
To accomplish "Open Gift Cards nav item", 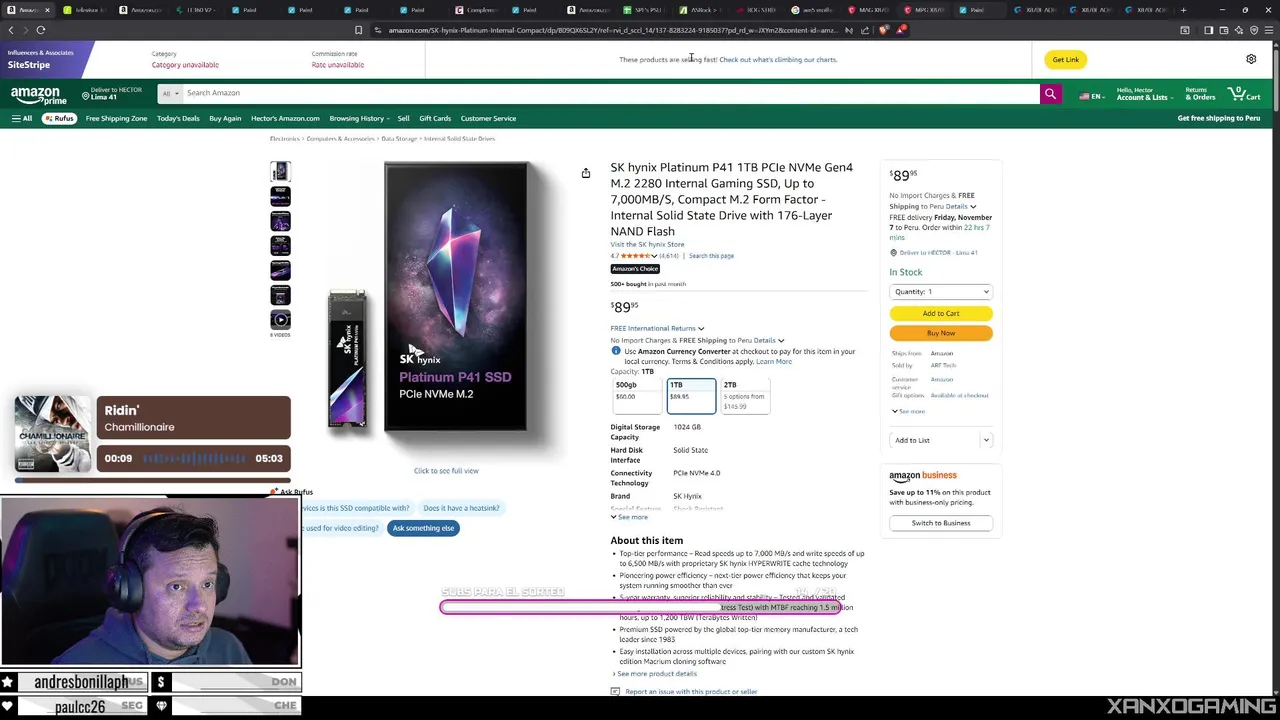I will pos(435,118).
